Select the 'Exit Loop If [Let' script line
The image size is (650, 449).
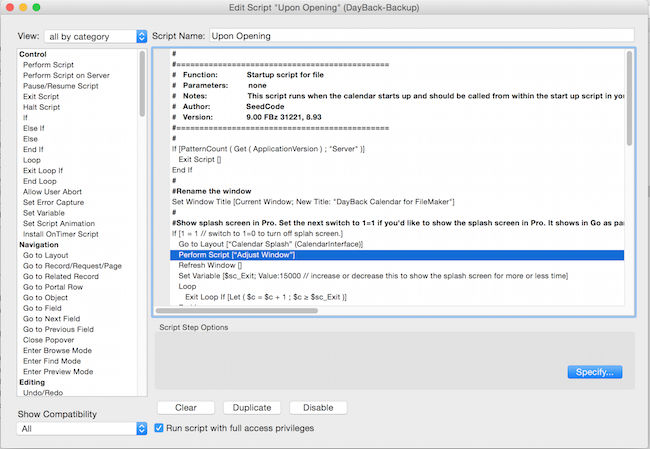tap(266, 297)
